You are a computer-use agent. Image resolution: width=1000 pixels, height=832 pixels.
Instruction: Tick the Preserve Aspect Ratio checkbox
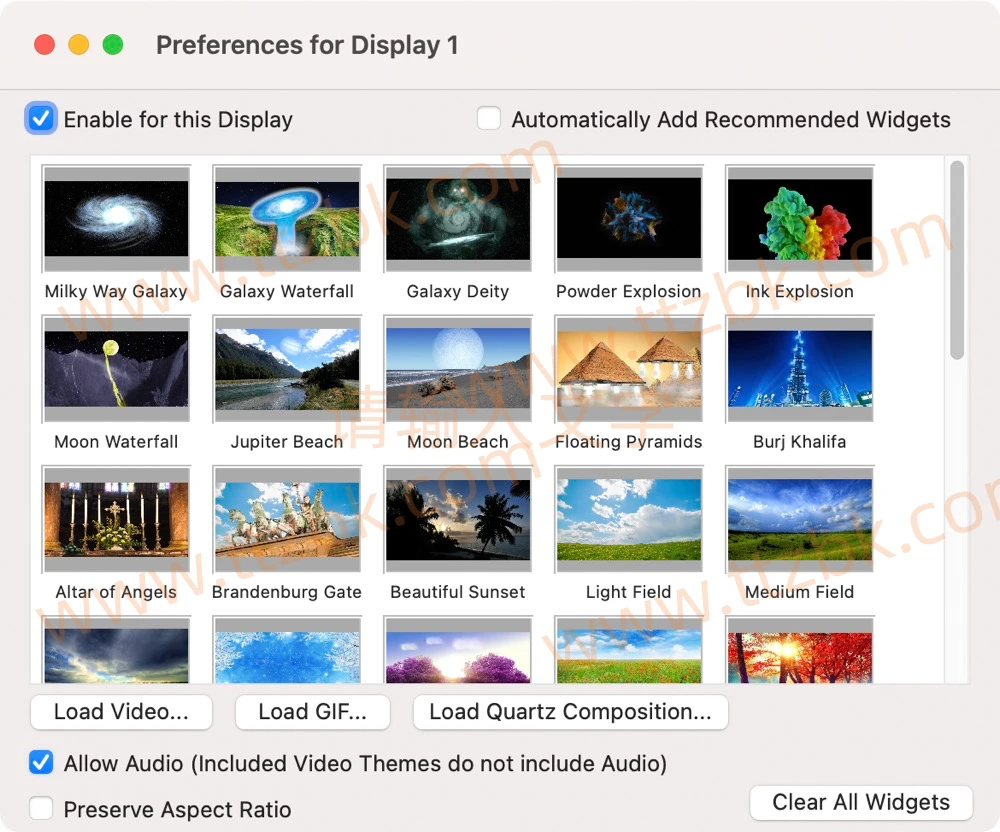41,808
